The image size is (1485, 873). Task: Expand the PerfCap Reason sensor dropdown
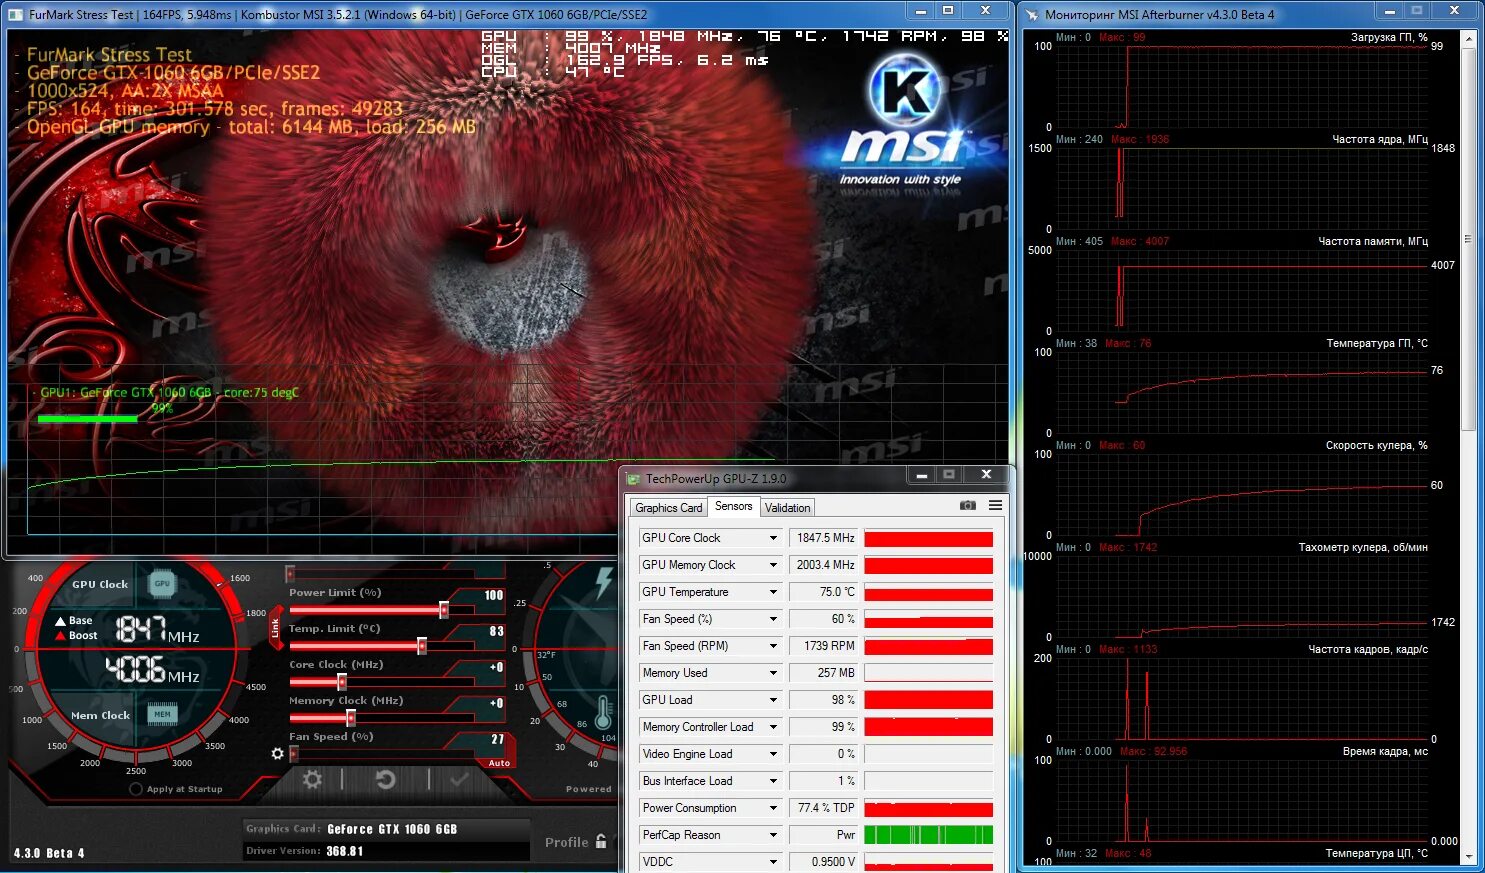point(773,835)
